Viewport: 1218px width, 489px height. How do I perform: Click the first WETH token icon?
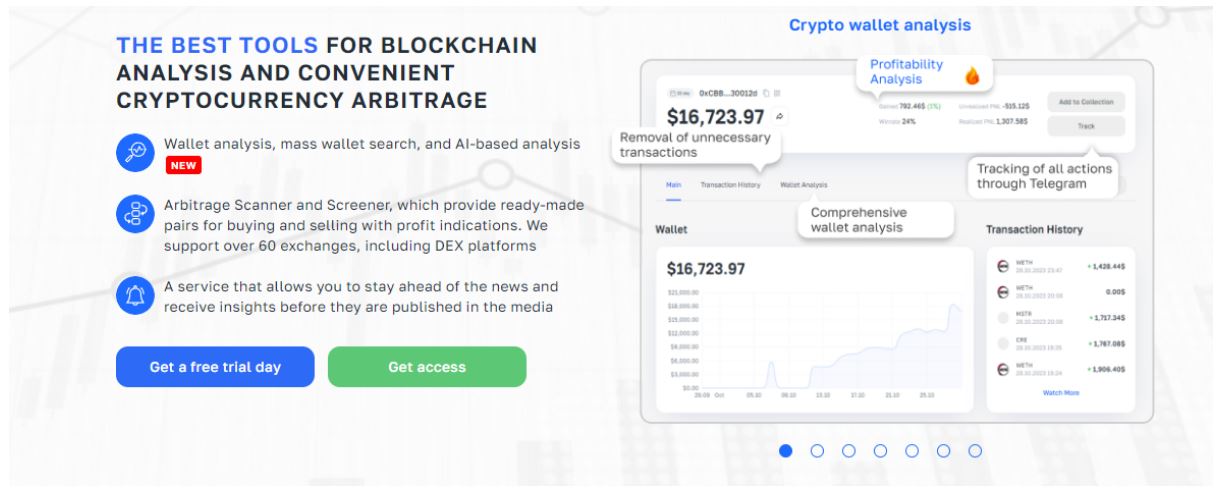[x=1003, y=266]
